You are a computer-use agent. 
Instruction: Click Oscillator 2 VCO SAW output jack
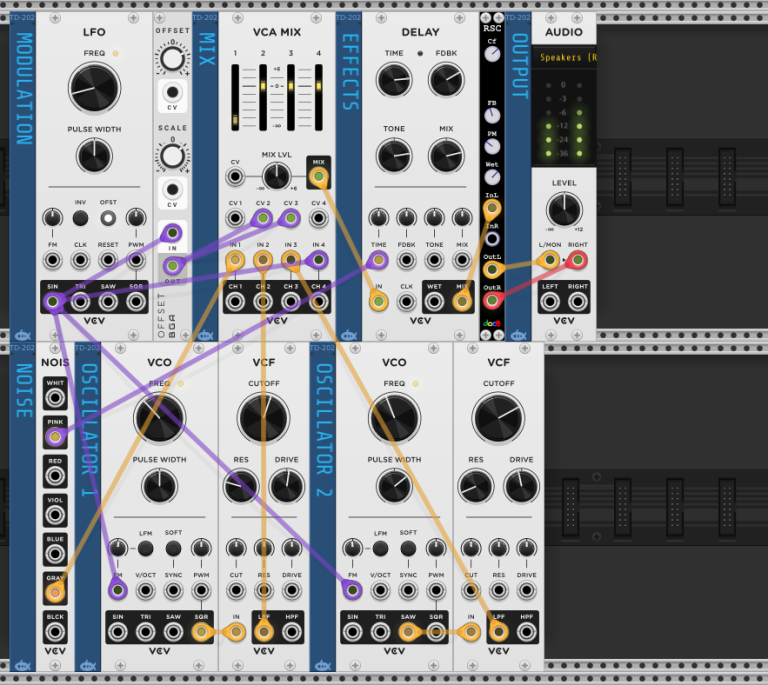pos(408,632)
